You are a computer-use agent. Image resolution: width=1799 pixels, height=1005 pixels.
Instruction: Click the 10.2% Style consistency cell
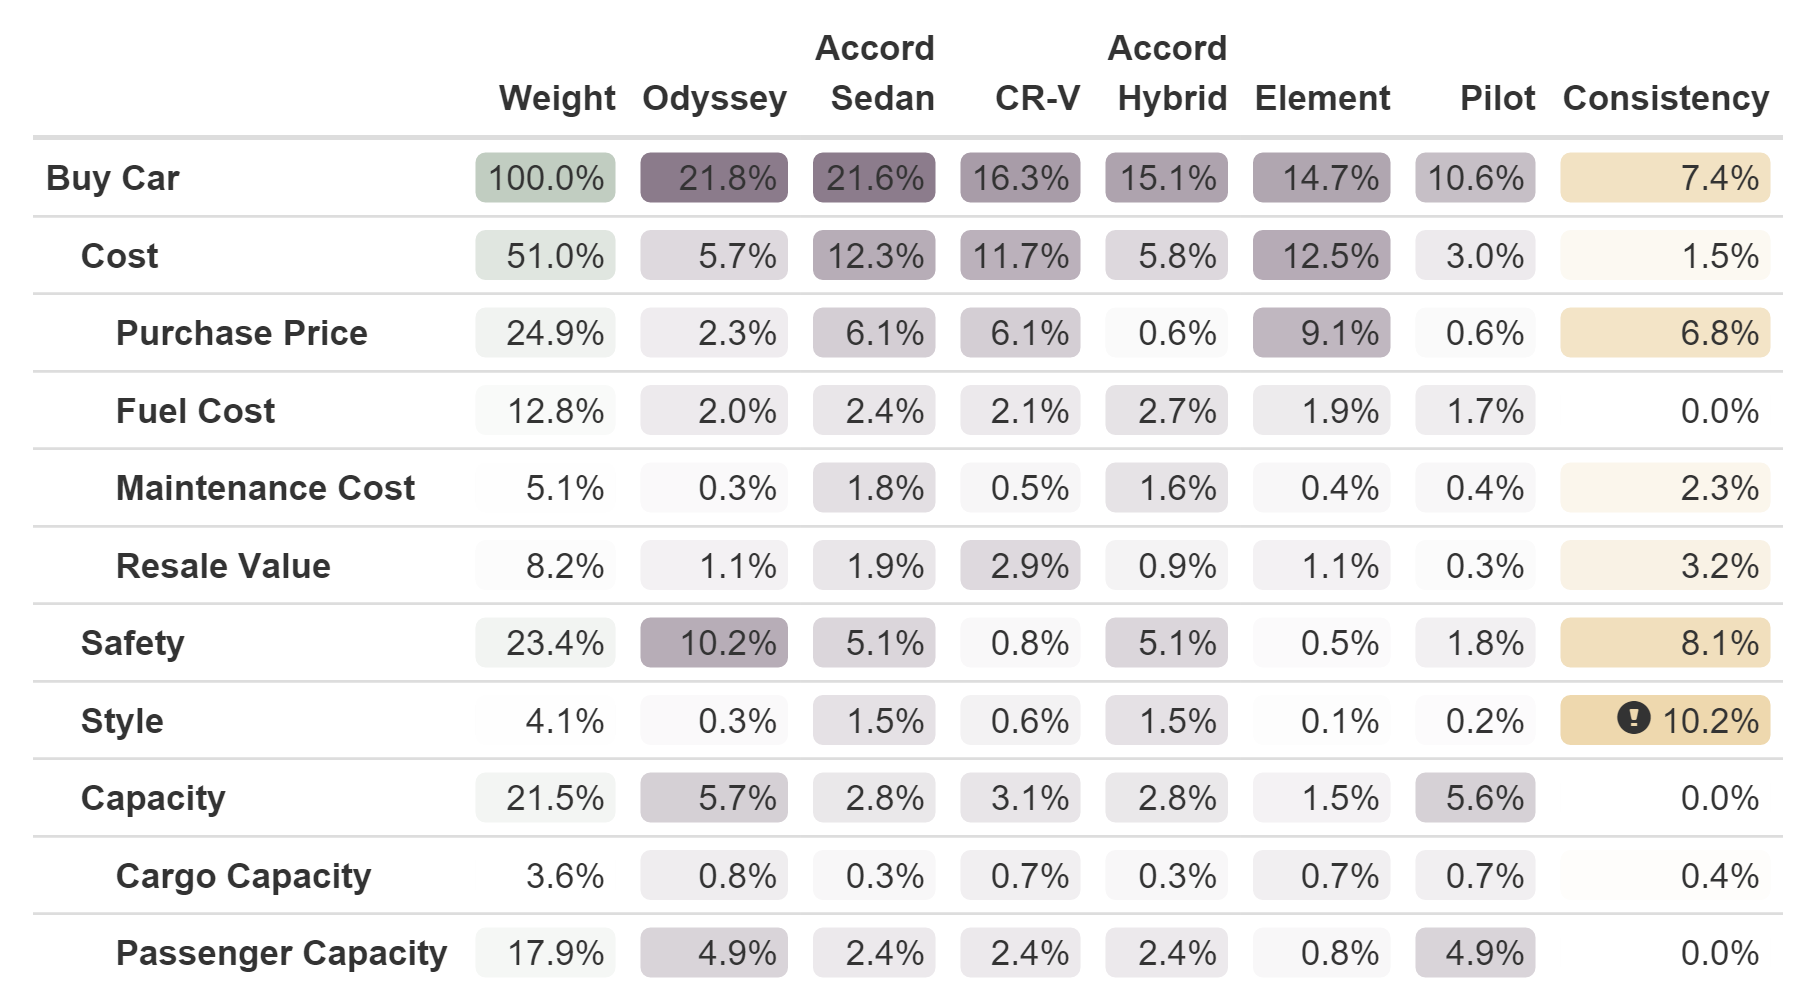pyautogui.click(x=1665, y=720)
